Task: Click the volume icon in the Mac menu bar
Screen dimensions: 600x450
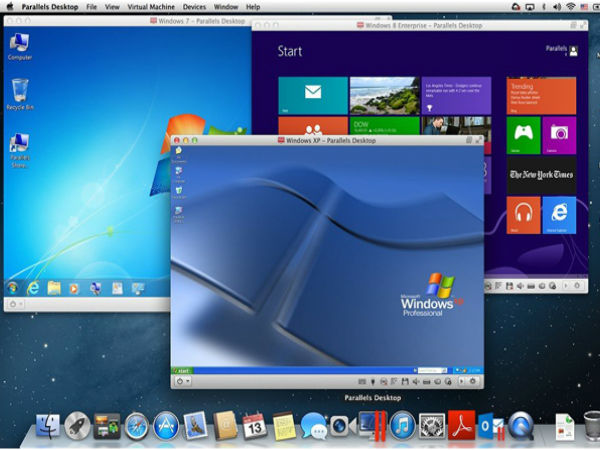Action: pyautogui.click(x=557, y=7)
